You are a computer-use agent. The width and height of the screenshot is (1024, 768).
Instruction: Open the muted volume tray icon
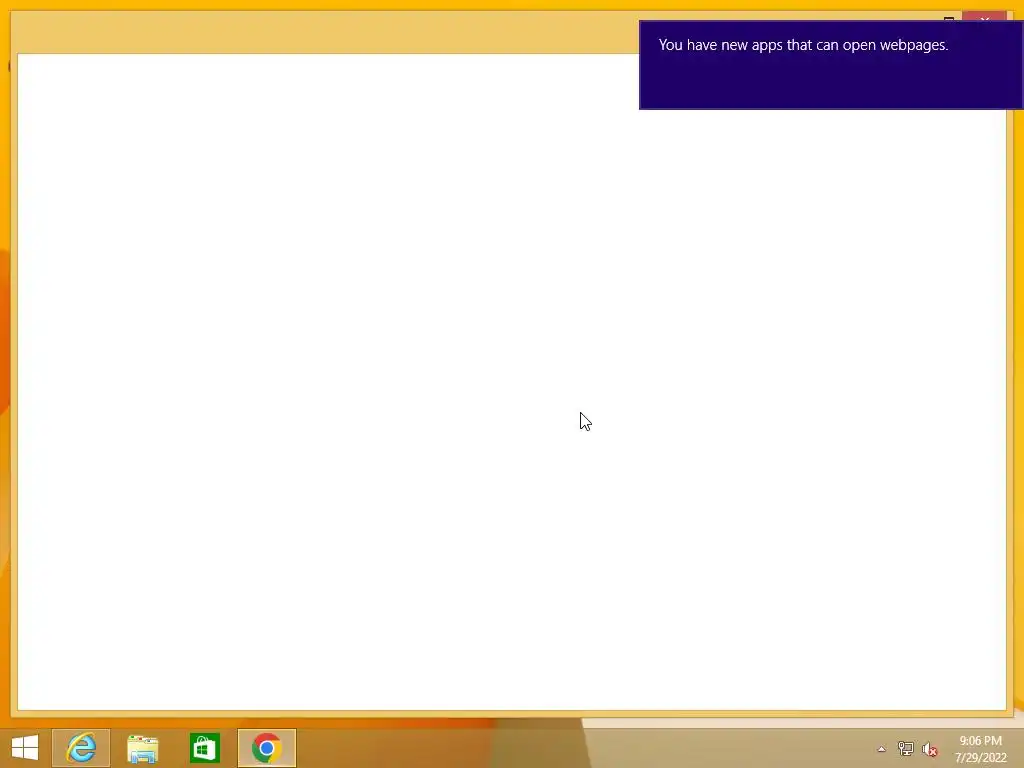(x=929, y=749)
